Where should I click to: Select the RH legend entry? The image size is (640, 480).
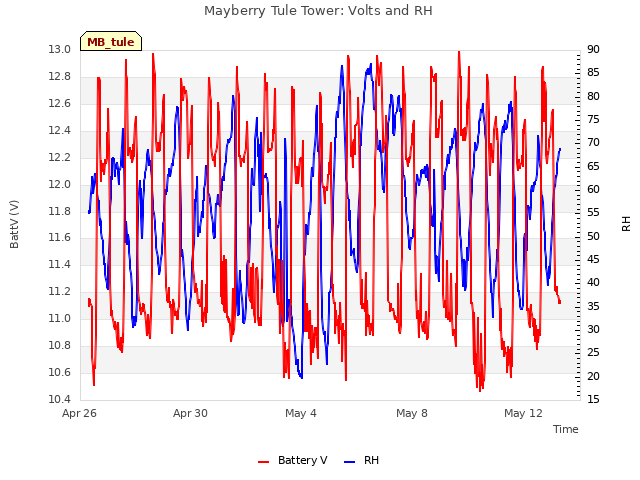[x=362, y=460]
